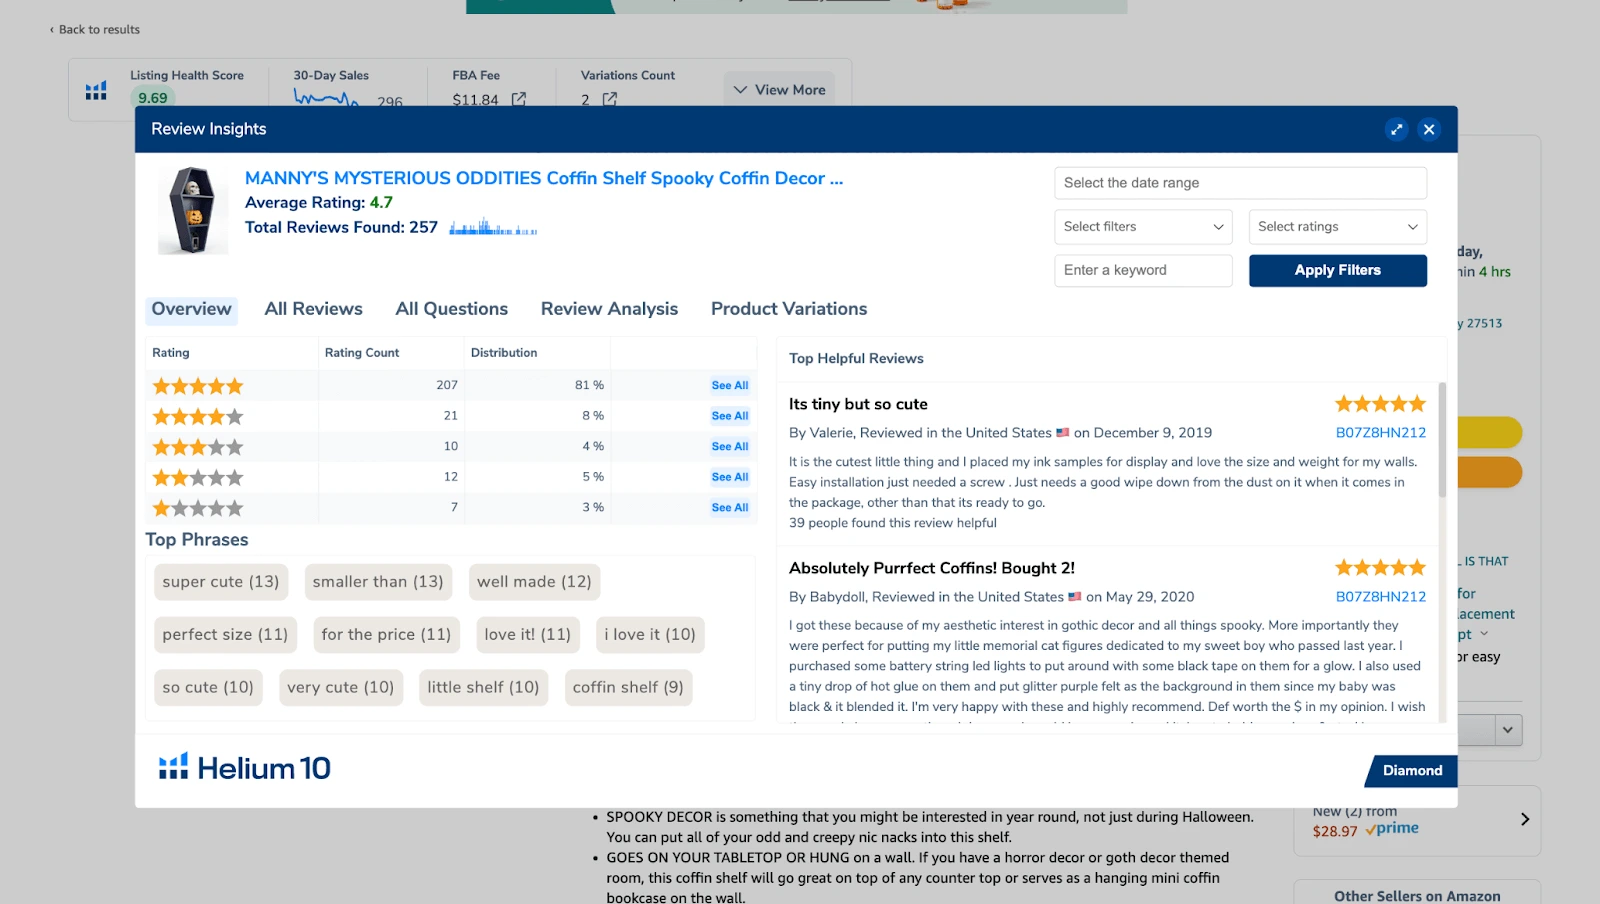The image size is (1600, 904).
Task: Click the bar chart icon beside Listing Health Score
Action: 95,89
